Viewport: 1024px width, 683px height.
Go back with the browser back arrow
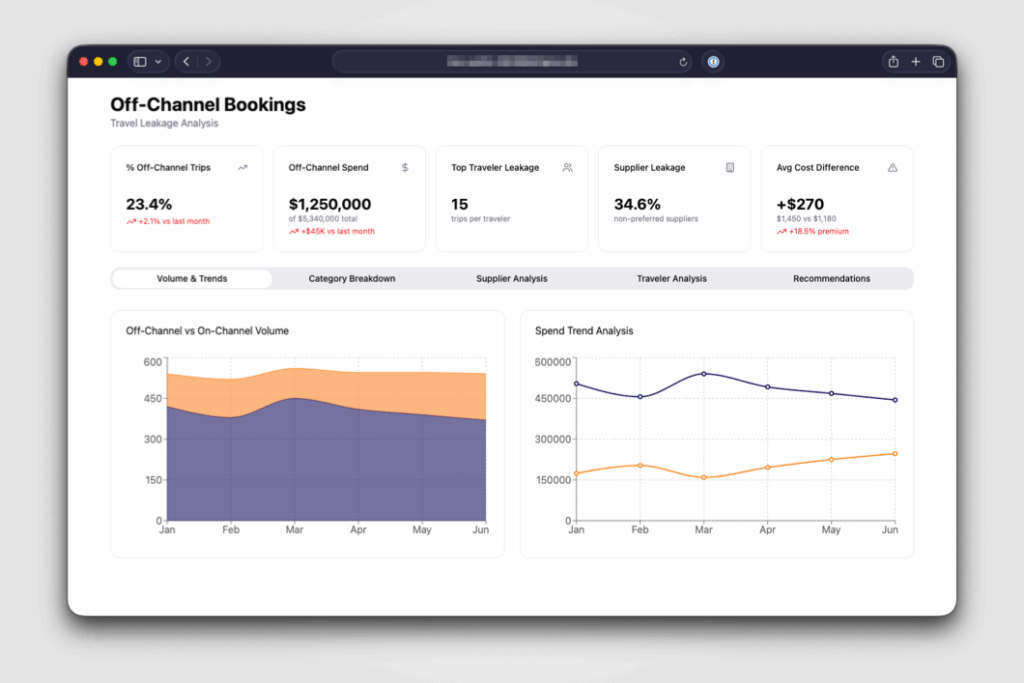point(187,61)
